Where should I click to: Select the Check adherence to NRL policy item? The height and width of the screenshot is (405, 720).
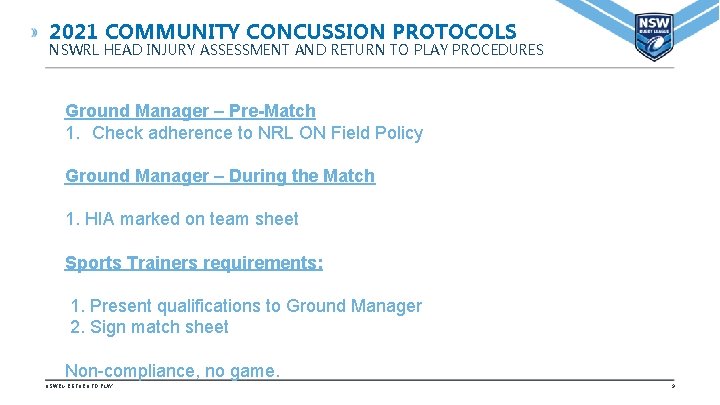(257, 133)
